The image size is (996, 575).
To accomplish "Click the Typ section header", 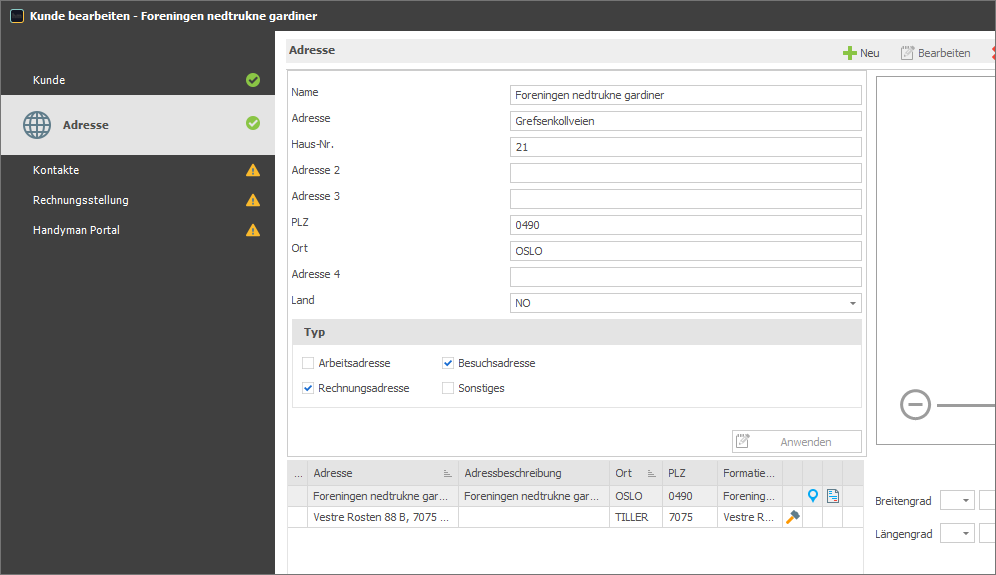I will (x=577, y=332).
